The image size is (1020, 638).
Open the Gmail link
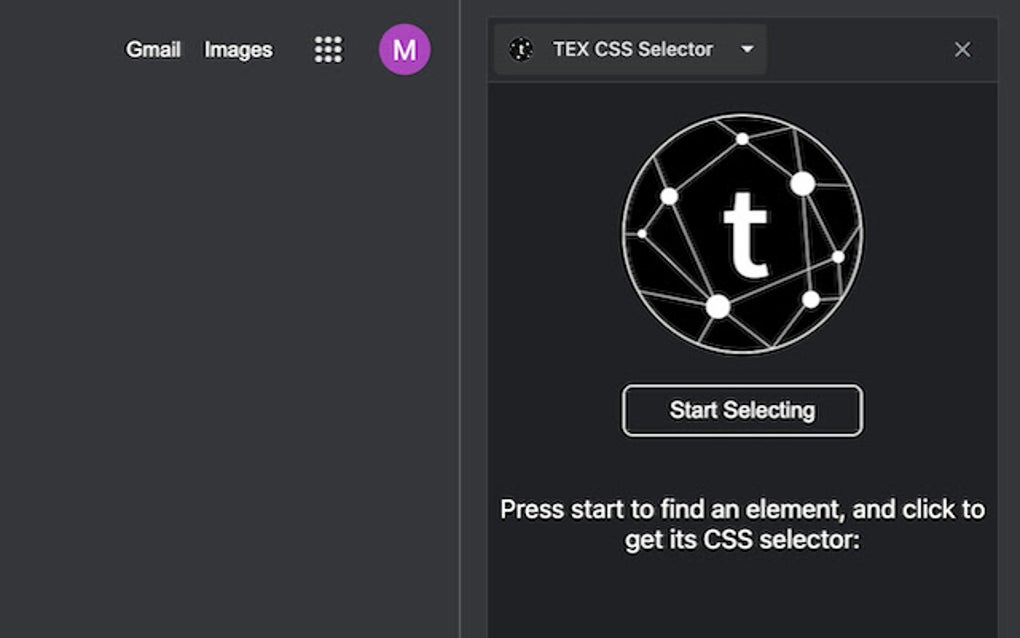[152, 49]
